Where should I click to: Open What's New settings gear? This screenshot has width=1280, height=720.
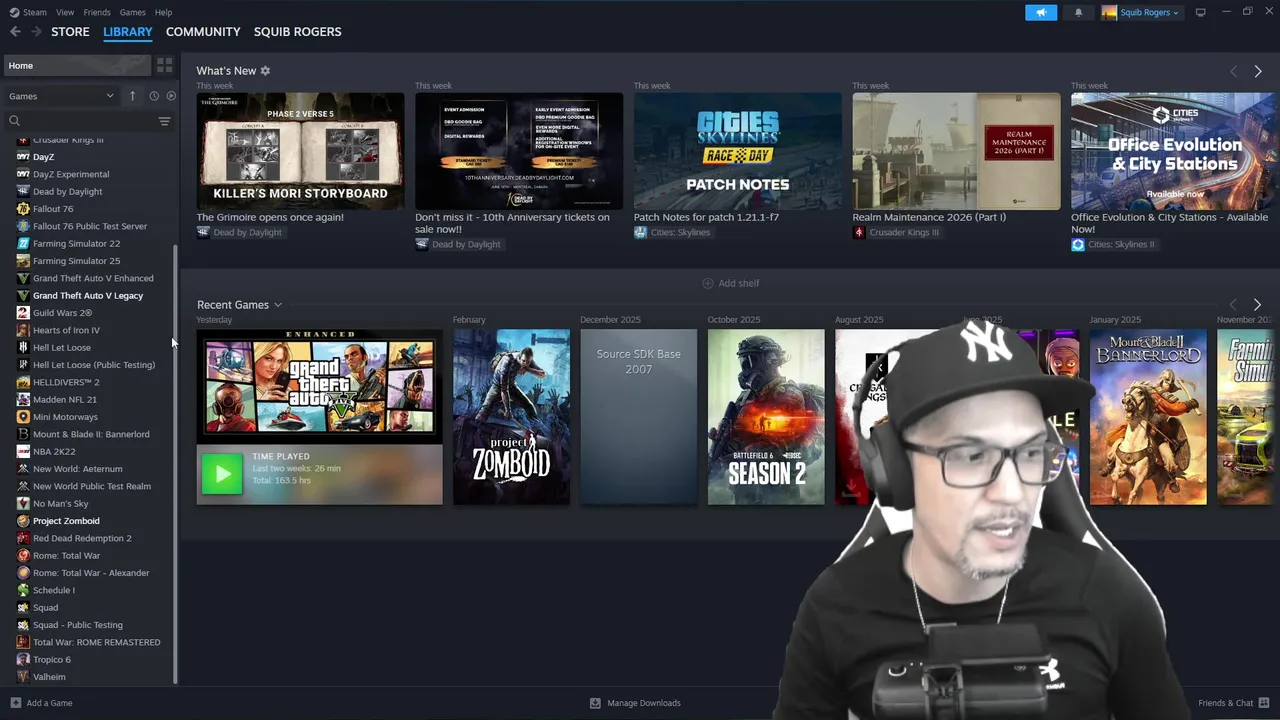pos(265,71)
